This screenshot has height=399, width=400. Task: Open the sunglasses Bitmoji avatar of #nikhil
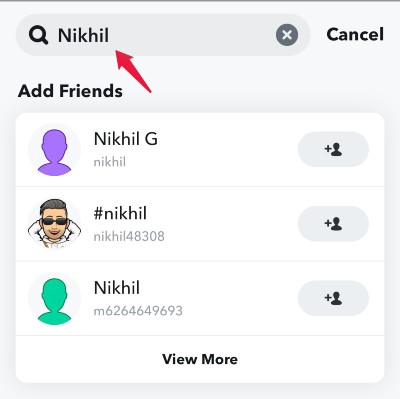click(x=54, y=224)
